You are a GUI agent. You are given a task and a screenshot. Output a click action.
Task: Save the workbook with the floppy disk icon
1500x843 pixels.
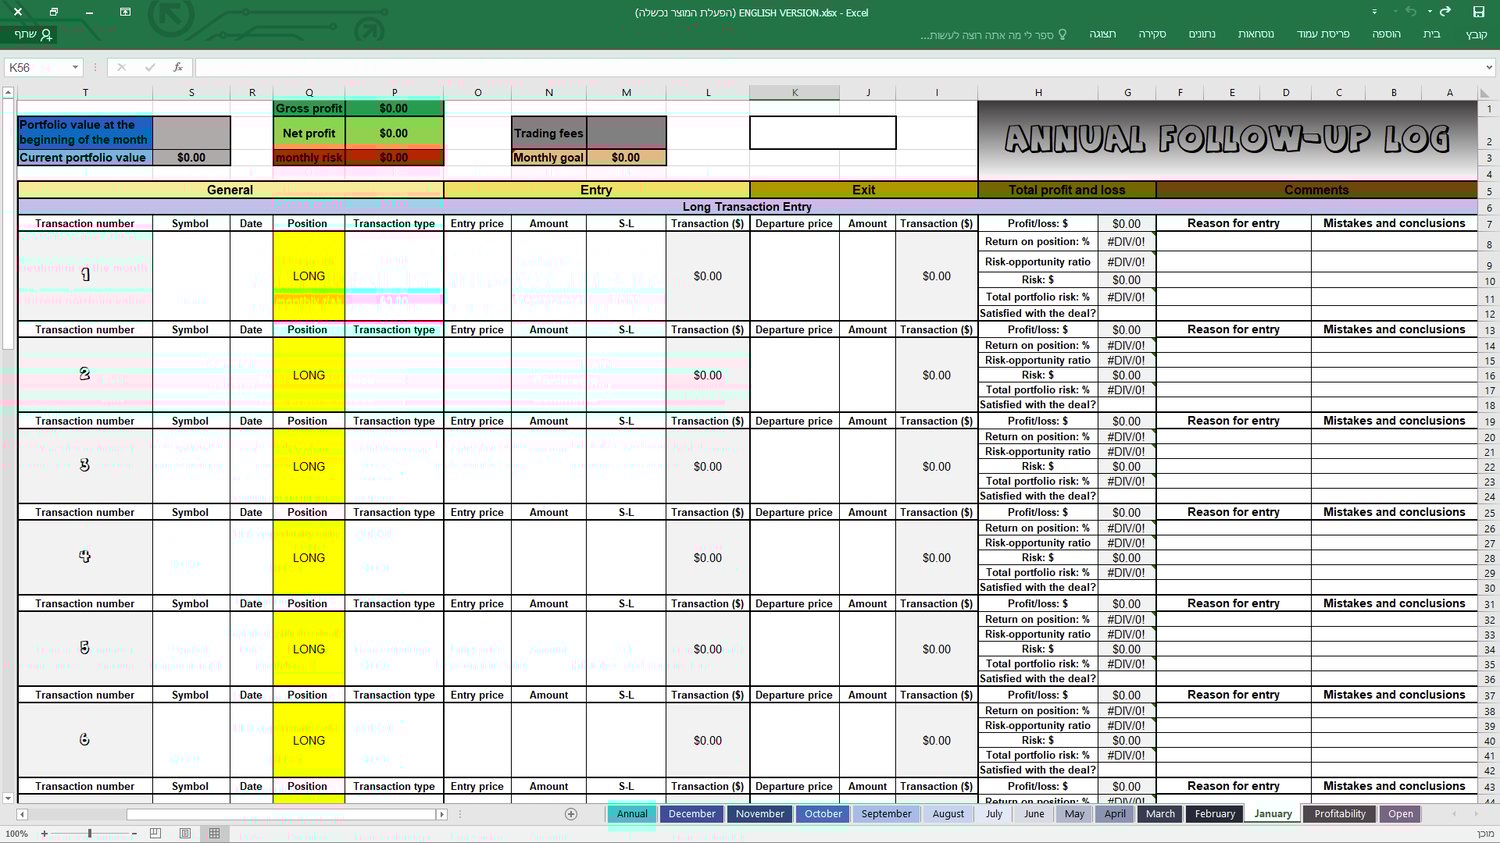point(1478,12)
